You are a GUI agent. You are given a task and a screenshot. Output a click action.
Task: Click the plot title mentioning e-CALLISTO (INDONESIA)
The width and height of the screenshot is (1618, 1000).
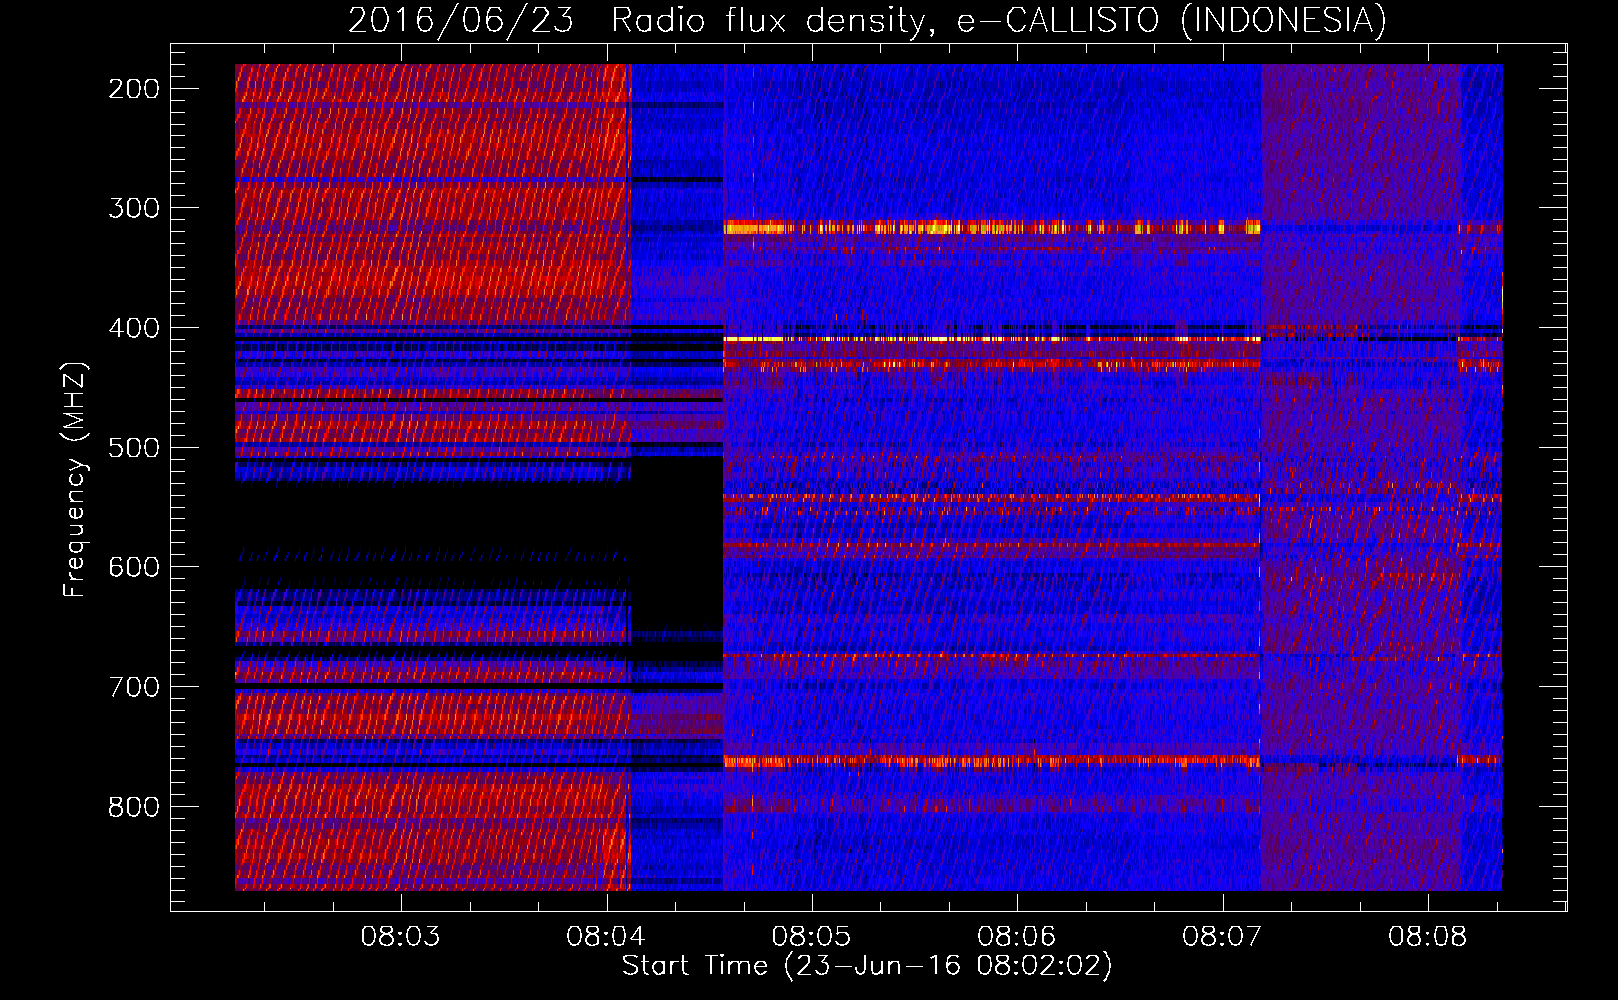(867, 20)
